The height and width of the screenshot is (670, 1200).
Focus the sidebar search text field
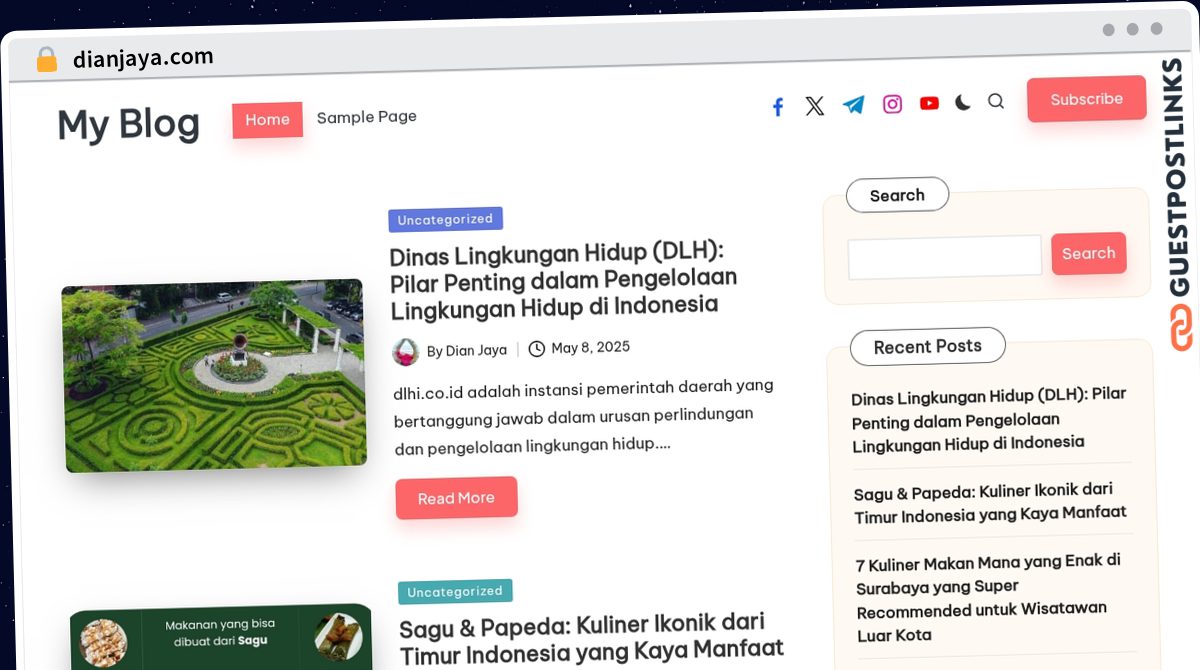pyautogui.click(x=944, y=257)
